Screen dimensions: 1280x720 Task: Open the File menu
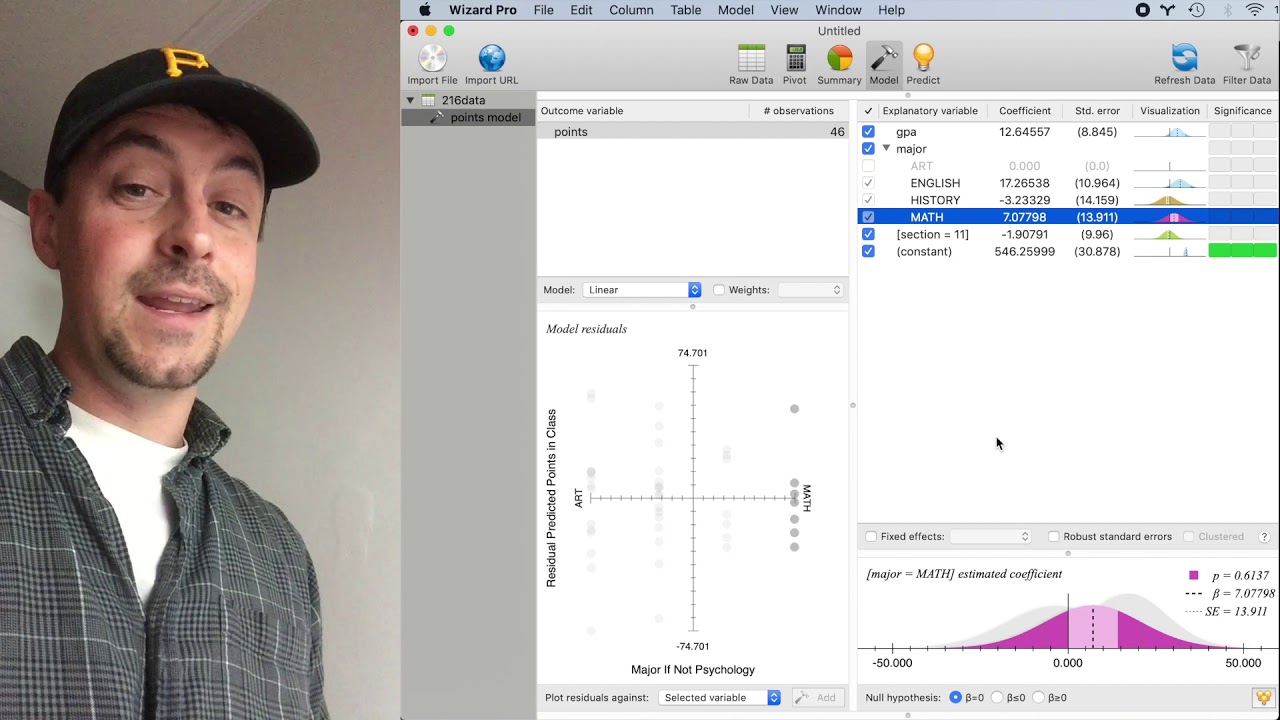tap(543, 10)
